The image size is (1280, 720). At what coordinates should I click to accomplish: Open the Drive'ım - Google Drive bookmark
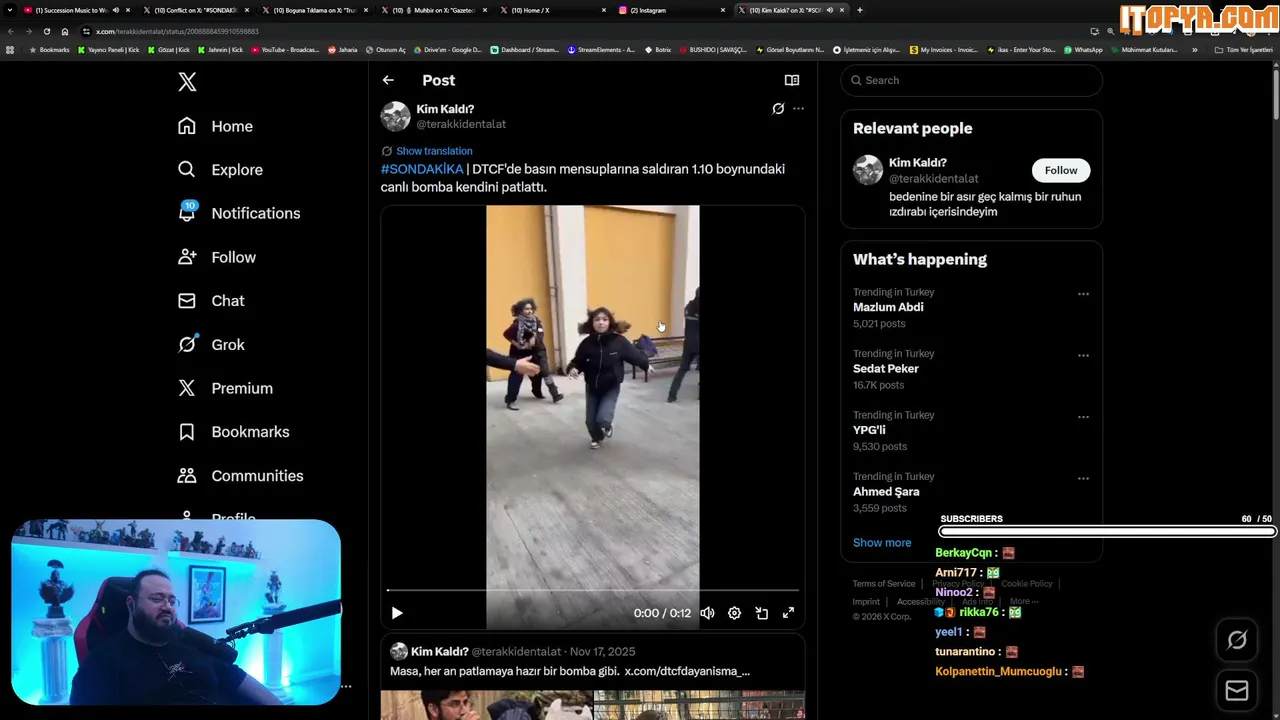(447, 50)
